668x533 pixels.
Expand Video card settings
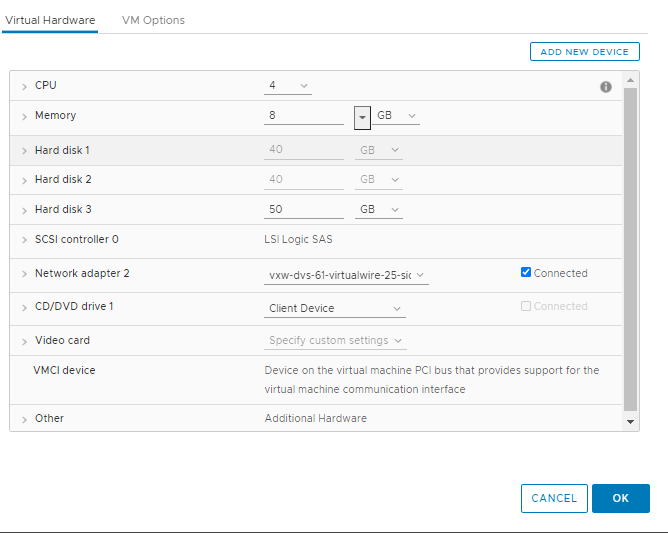click(x=24, y=341)
